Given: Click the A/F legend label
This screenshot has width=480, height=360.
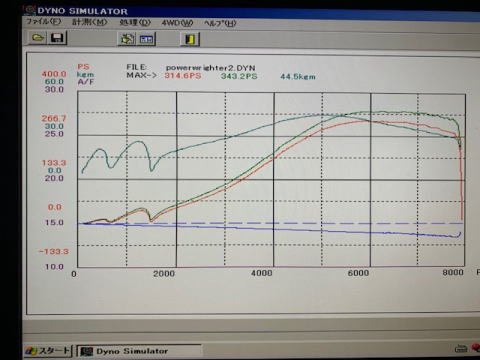Looking at the screenshot, I should [x=86, y=82].
